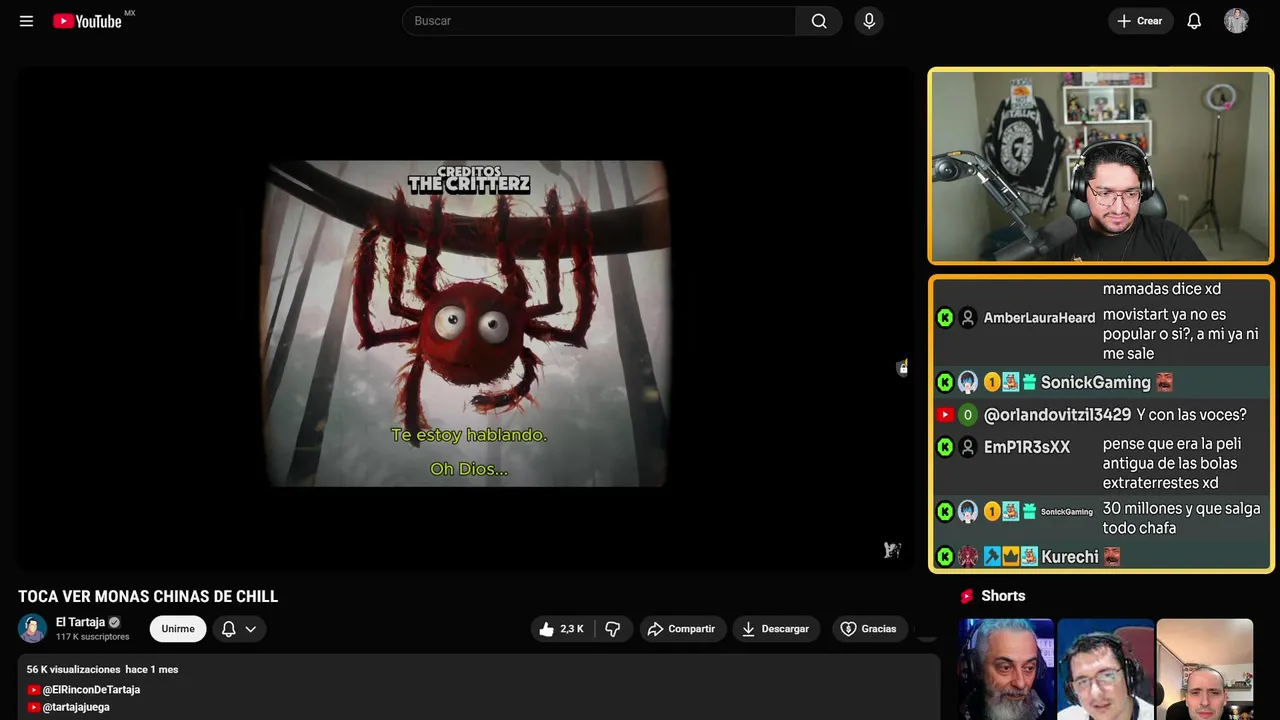Open the account avatar menu
The height and width of the screenshot is (720, 1280).
click(x=1236, y=21)
